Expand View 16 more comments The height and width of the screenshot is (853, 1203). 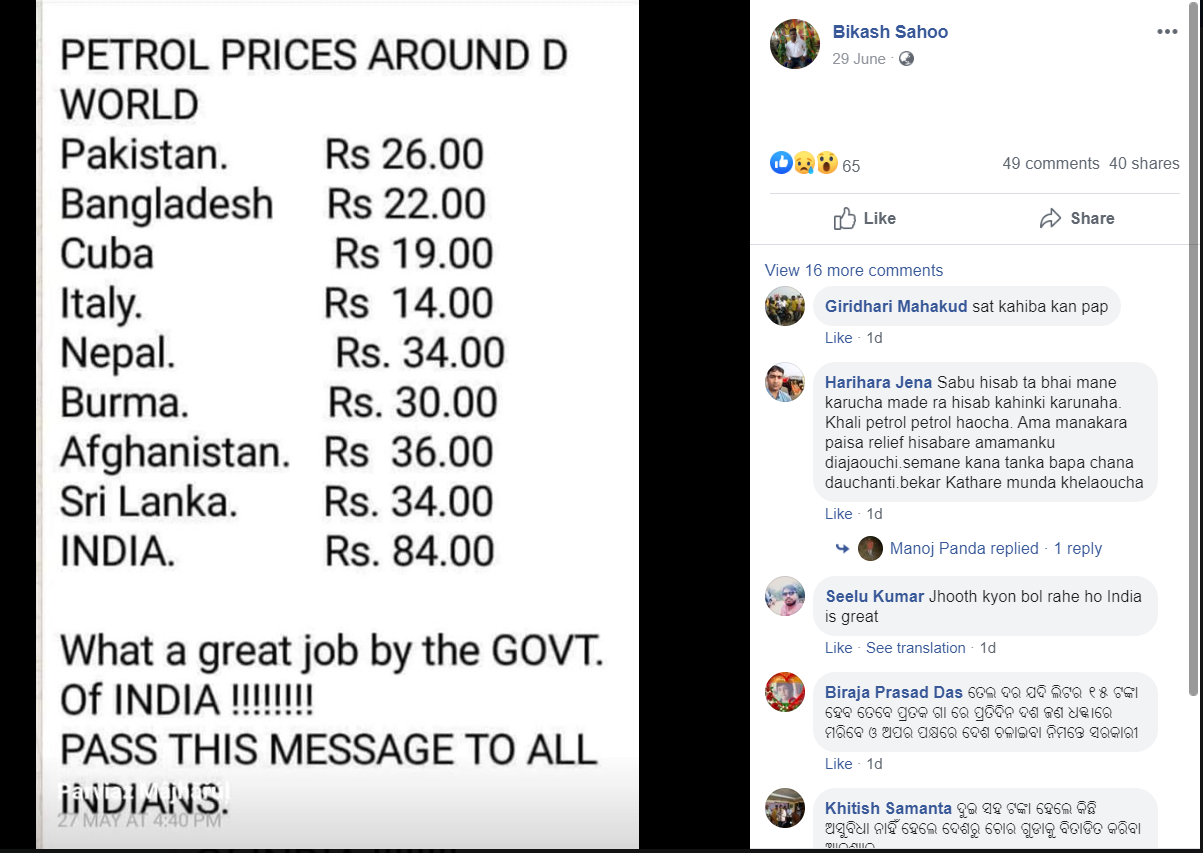coord(854,270)
